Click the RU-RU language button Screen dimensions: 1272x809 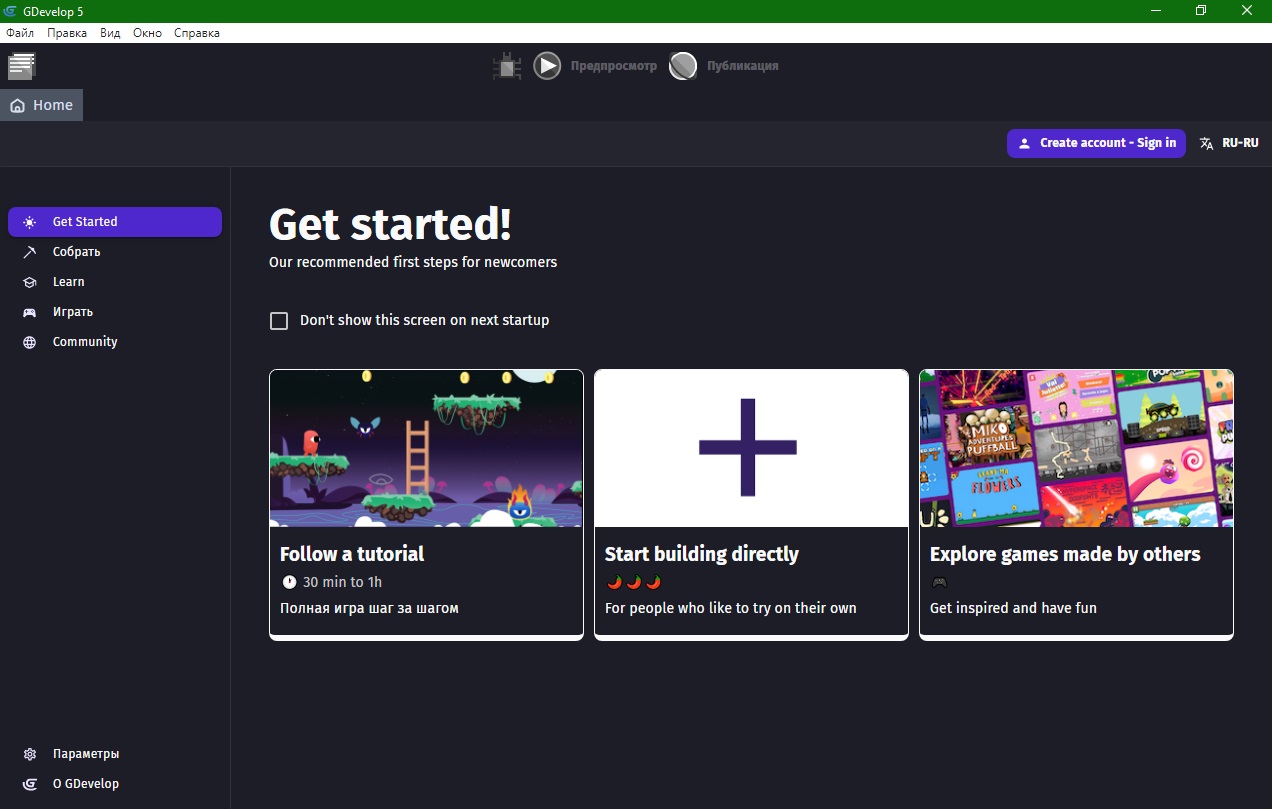pos(1229,143)
